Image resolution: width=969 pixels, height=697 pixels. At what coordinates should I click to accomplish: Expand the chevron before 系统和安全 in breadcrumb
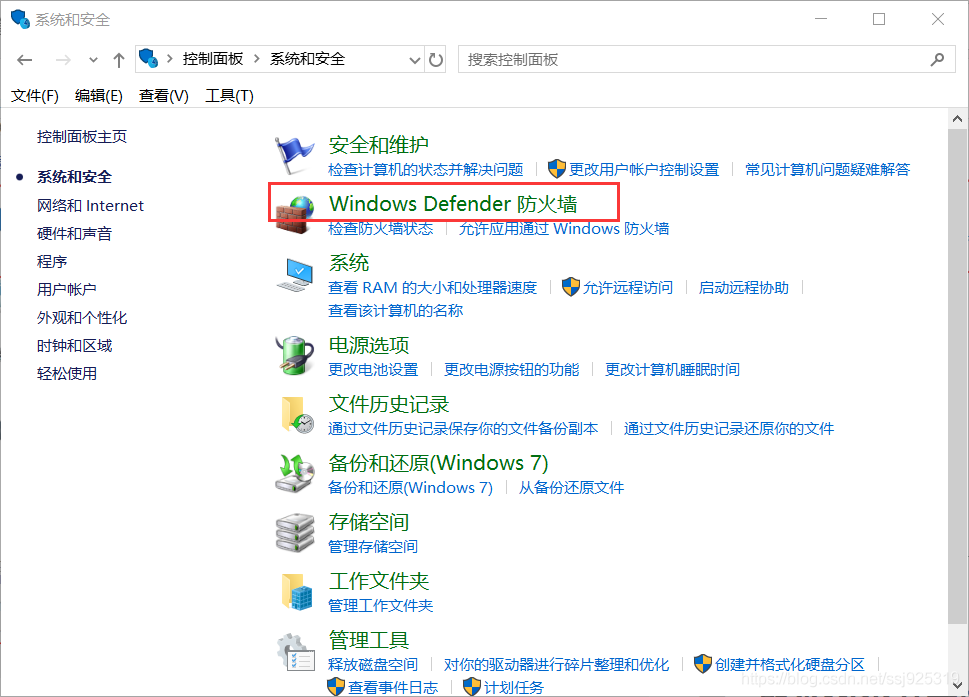pyautogui.click(x=256, y=59)
